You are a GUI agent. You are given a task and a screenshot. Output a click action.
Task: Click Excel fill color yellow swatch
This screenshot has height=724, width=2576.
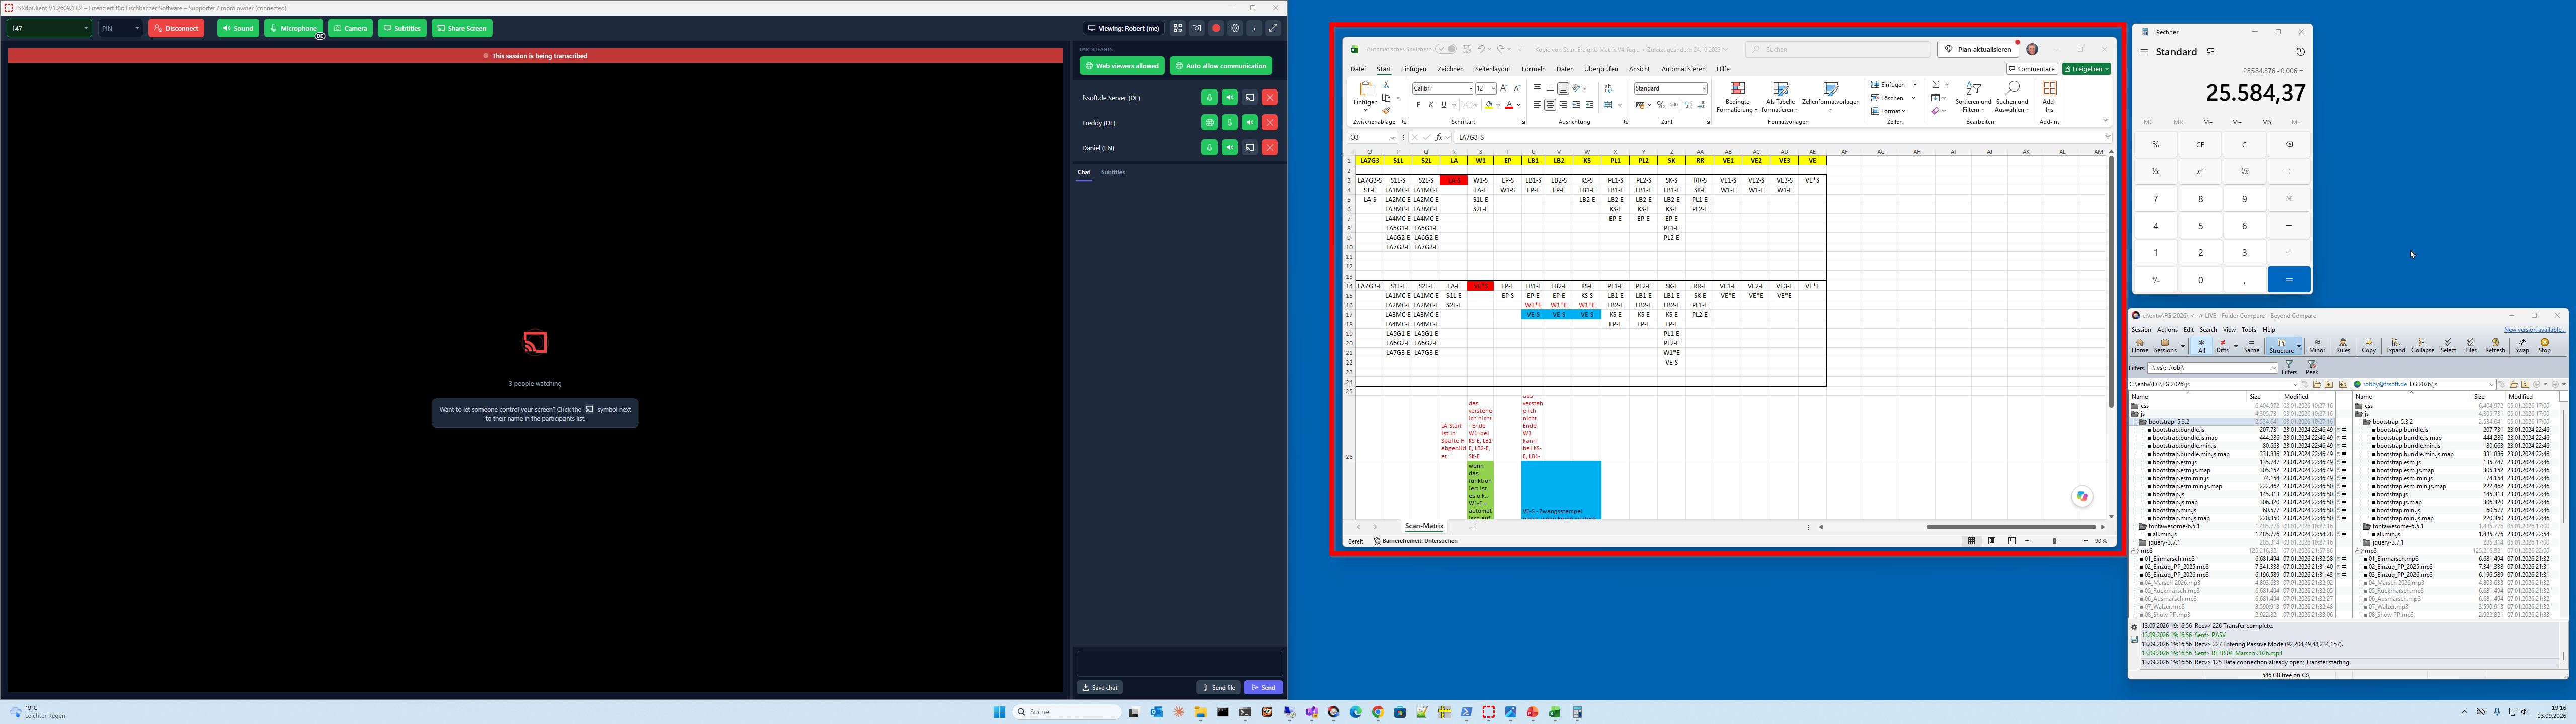pos(1488,105)
